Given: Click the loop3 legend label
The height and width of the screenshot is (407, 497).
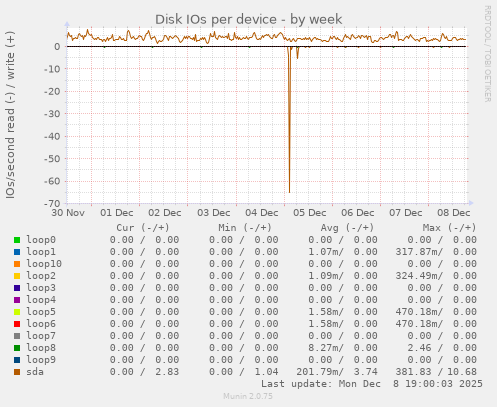Looking at the screenshot, I should [x=41, y=288].
